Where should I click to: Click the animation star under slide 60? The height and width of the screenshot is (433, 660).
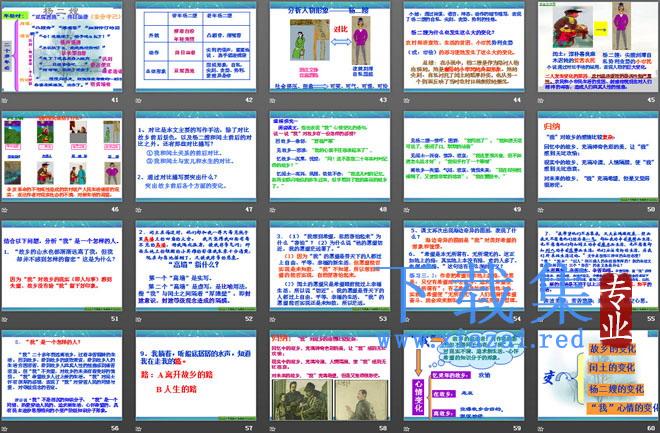click(540, 428)
